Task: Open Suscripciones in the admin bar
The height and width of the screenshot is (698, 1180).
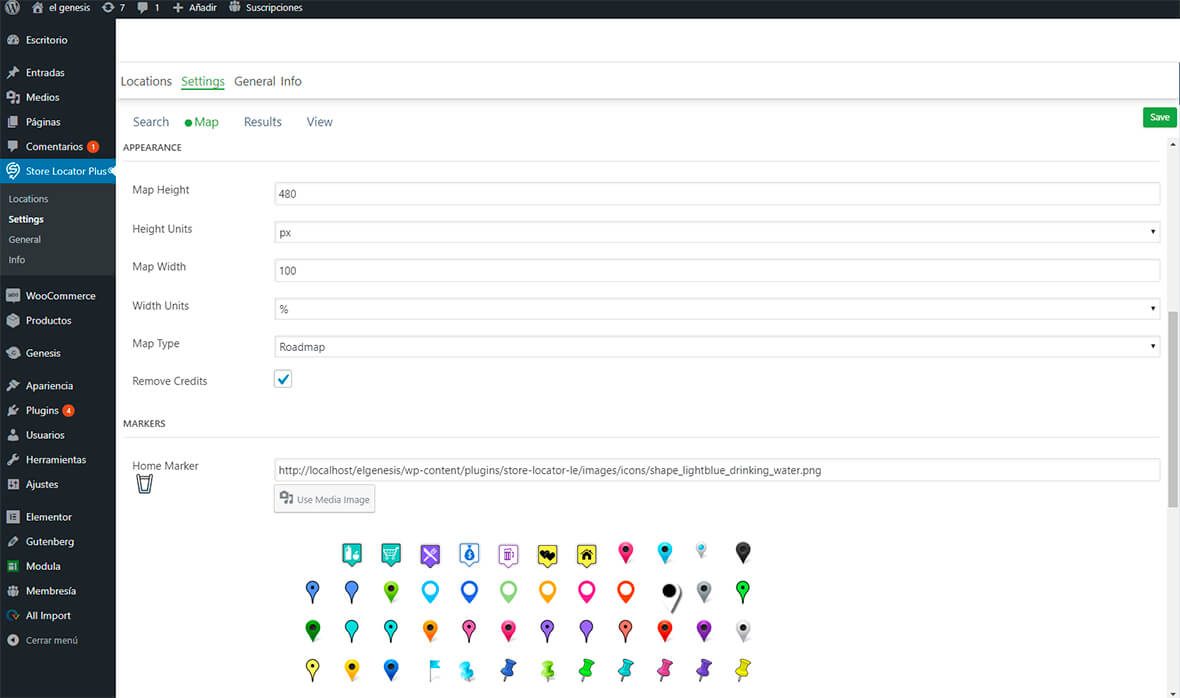Action: [266, 8]
